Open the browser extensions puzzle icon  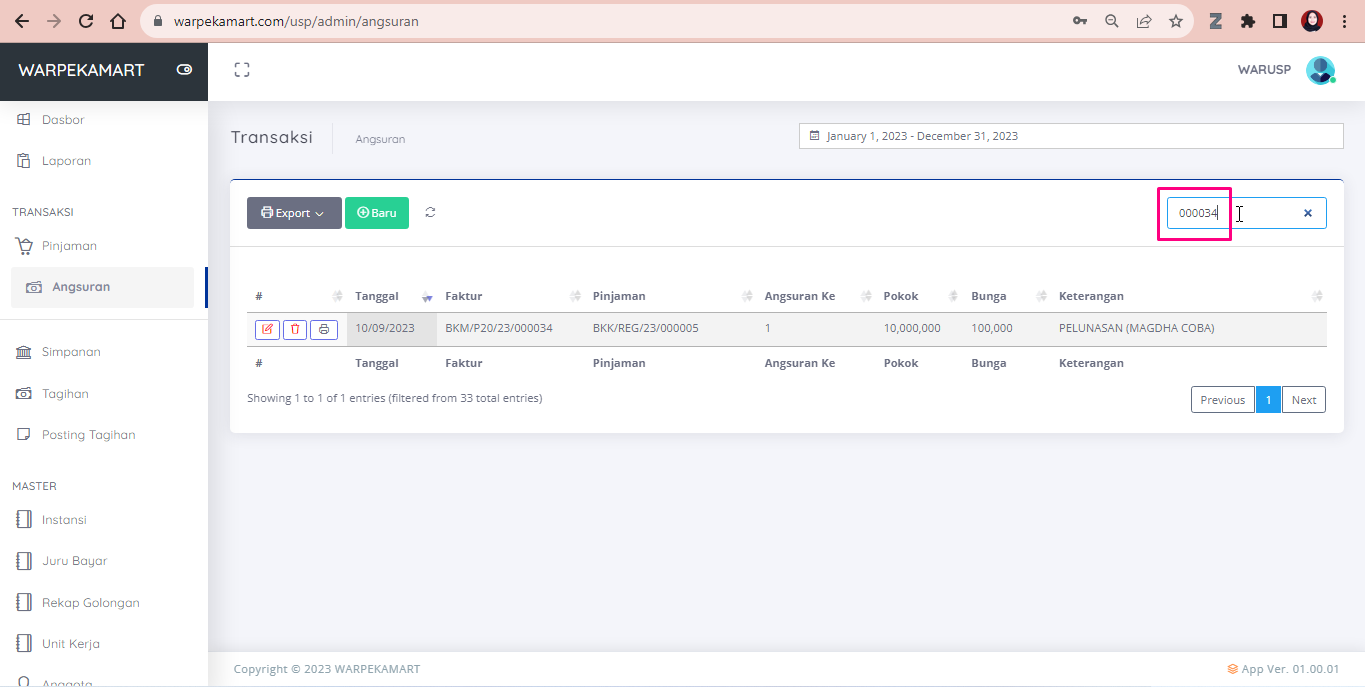click(1248, 21)
